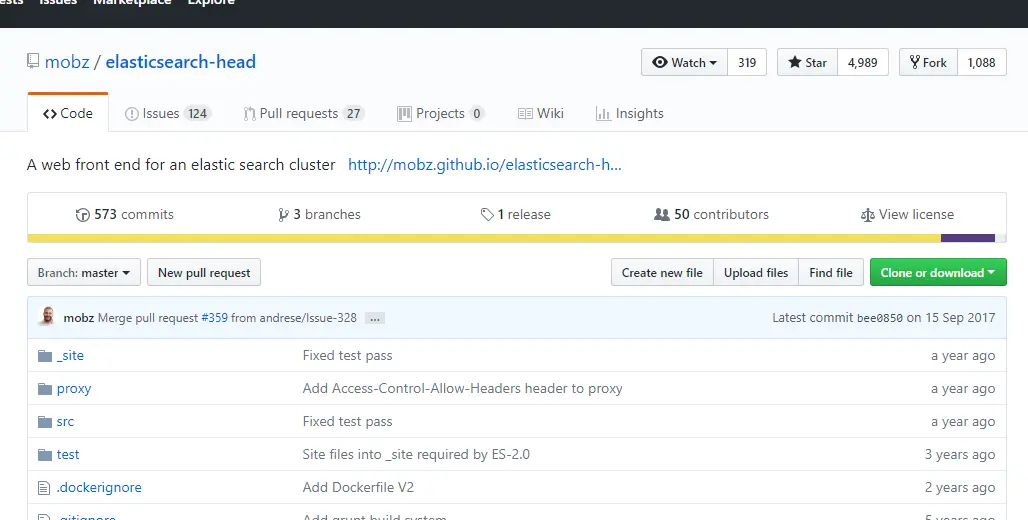The width and height of the screenshot is (1028, 520).
Task: Open pull request #359 link
Action: (x=214, y=318)
